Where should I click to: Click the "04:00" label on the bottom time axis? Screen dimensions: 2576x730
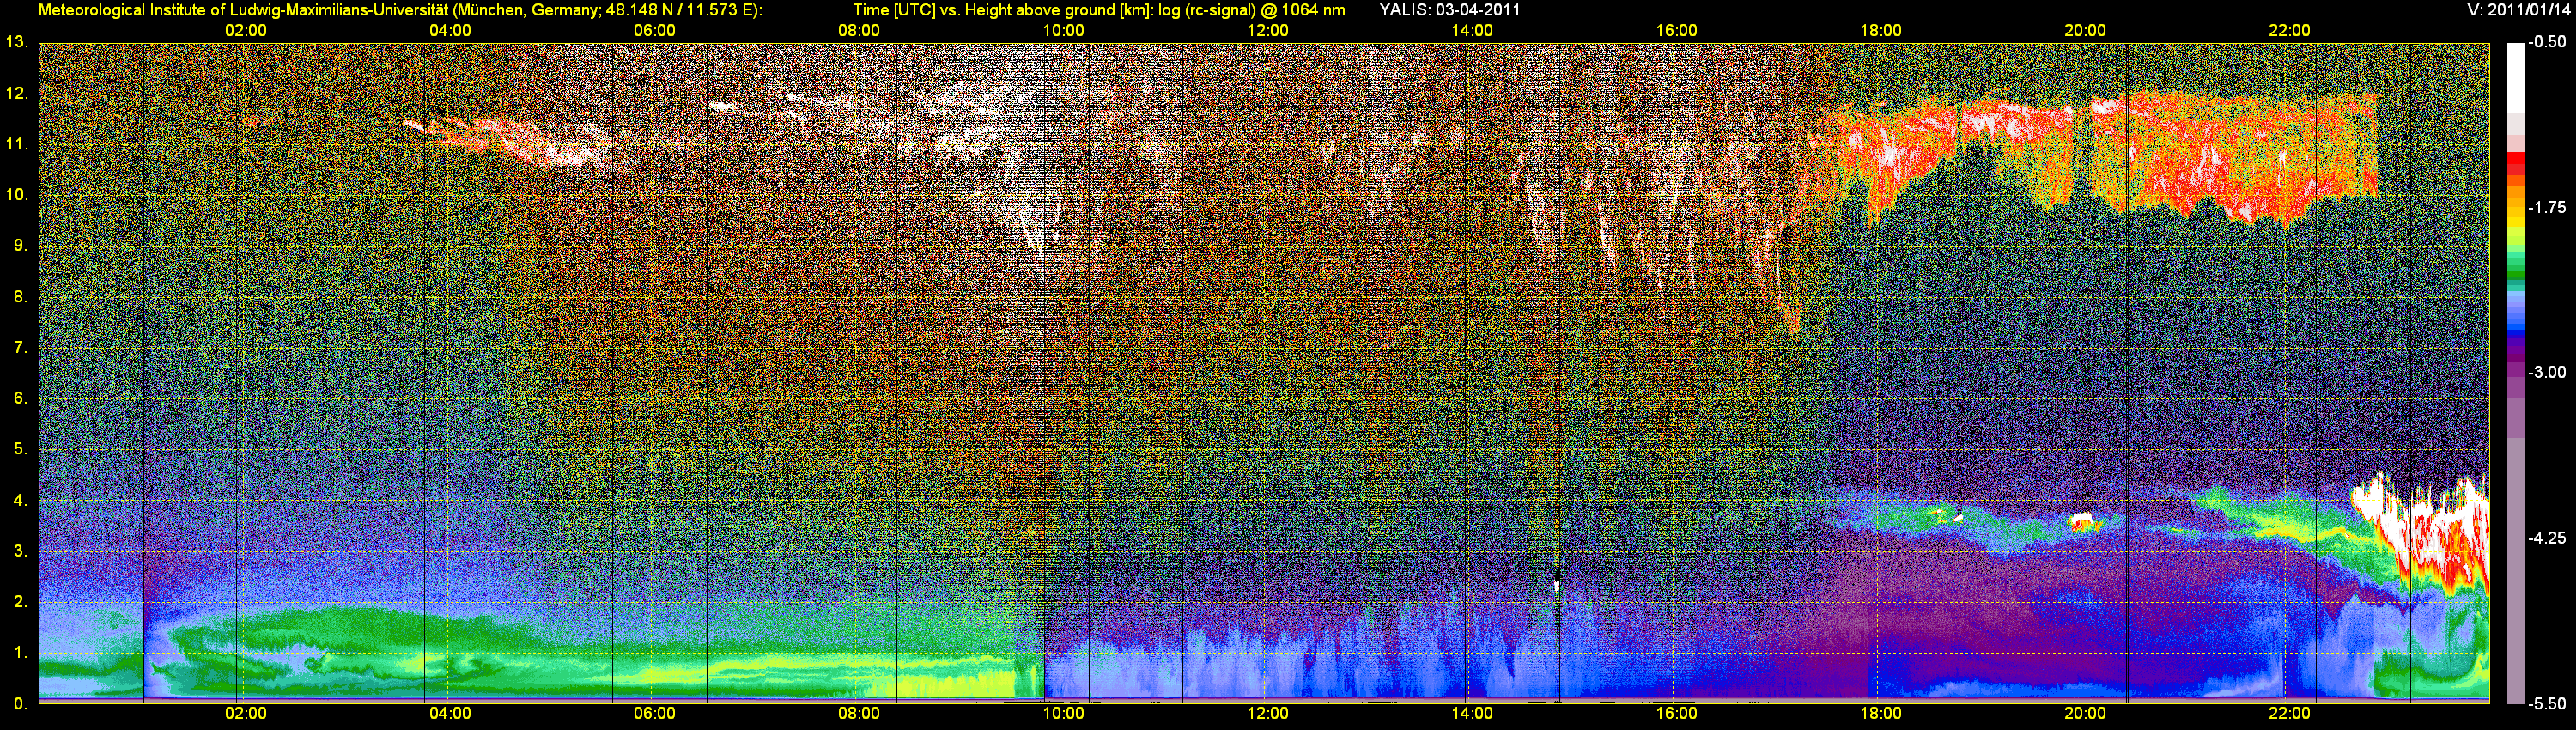point(450,713)
